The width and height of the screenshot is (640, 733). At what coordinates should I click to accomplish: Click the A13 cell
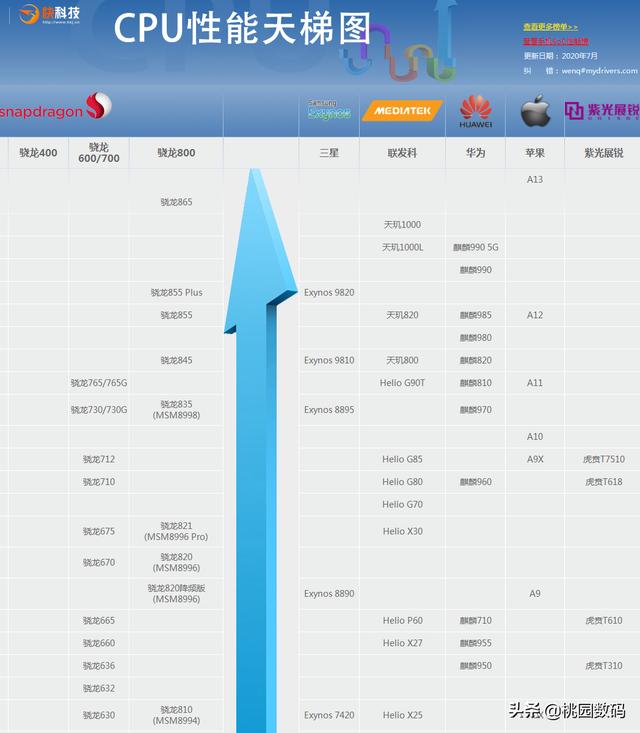point(535,180)
